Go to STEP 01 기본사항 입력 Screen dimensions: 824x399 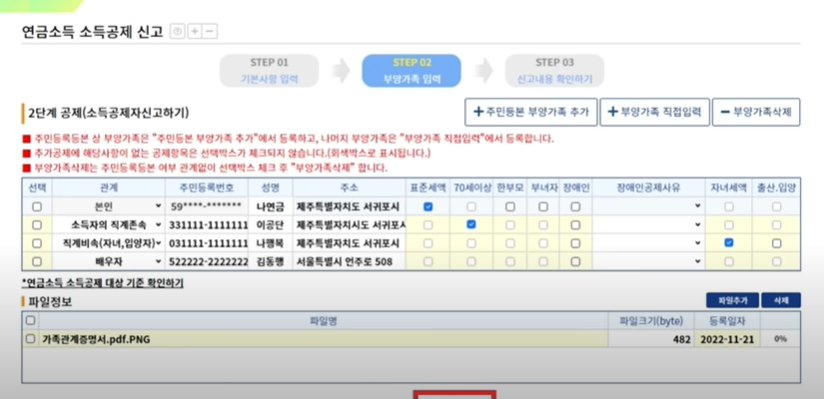coord(269,71)
